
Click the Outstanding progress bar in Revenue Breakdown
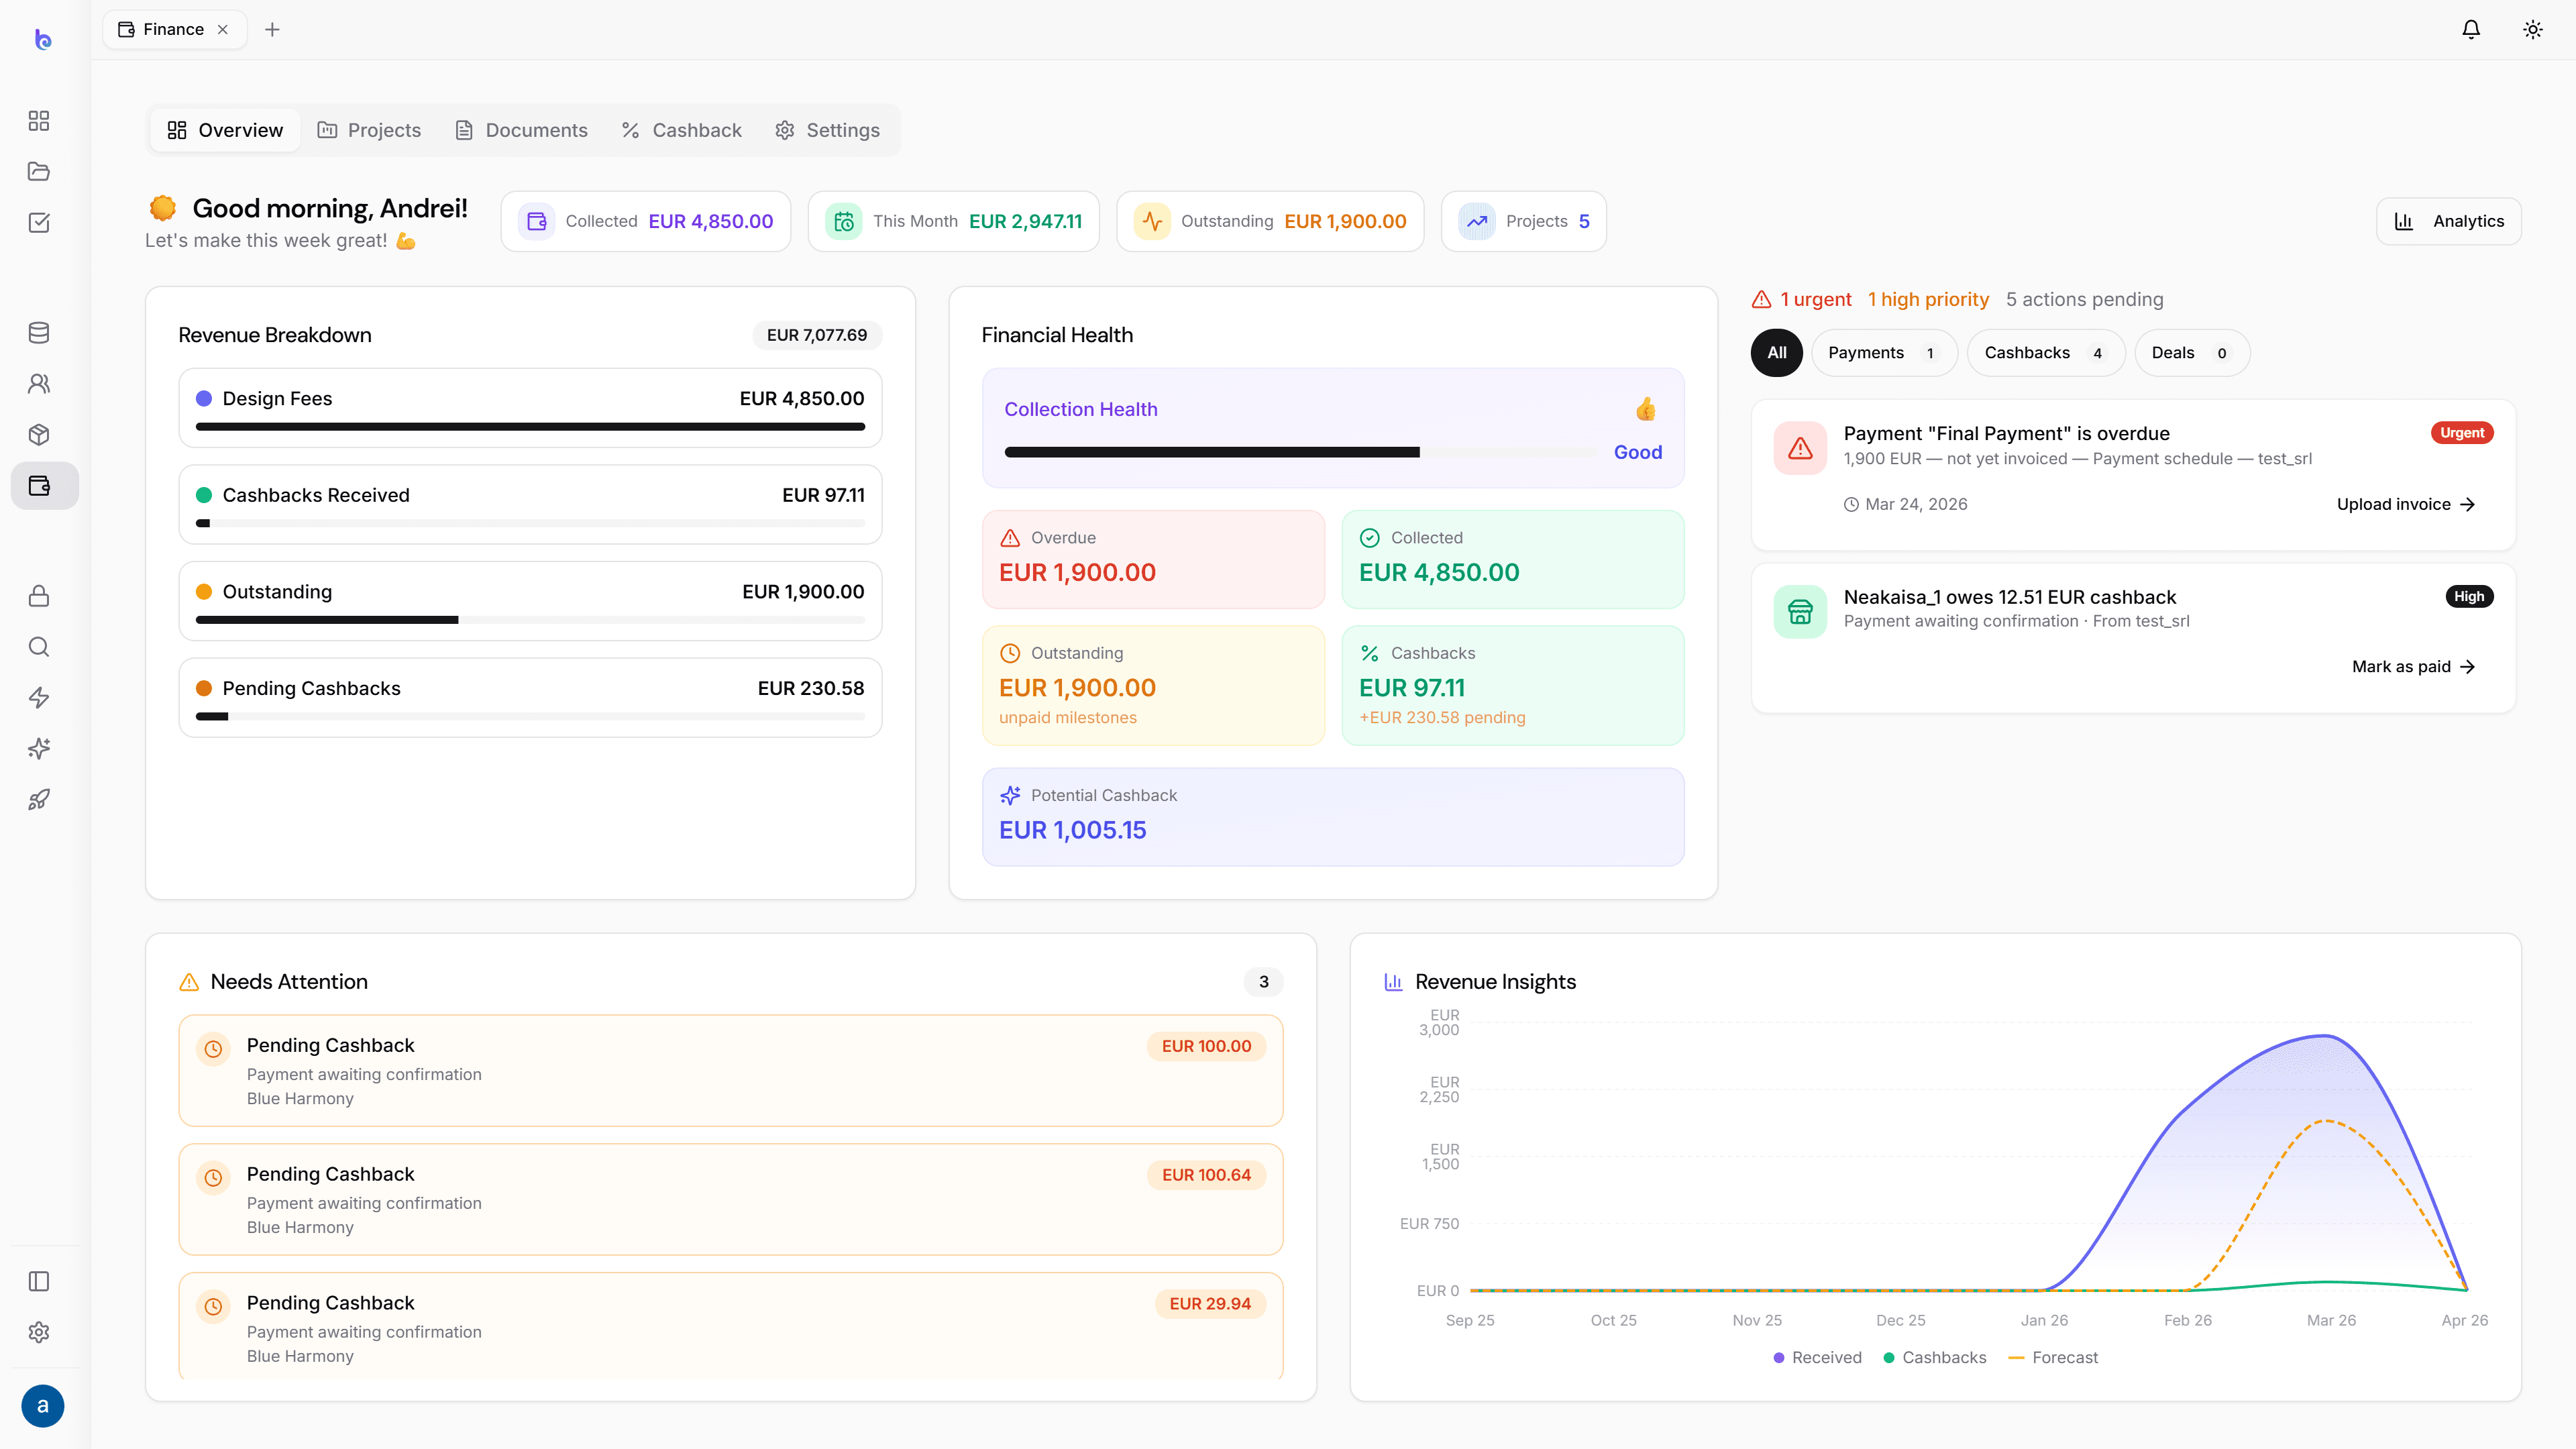[x=530, y=620]
